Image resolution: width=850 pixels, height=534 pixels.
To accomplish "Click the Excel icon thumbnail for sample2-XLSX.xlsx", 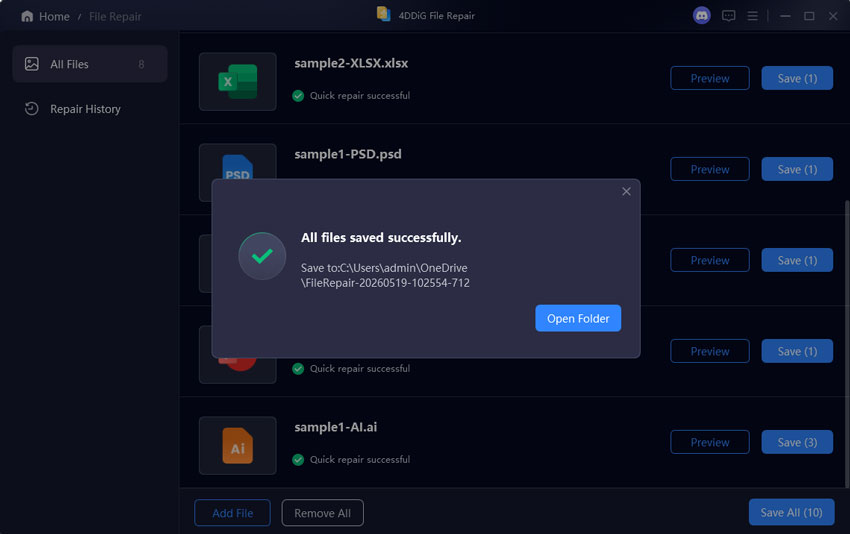I will tap(237, 82).
